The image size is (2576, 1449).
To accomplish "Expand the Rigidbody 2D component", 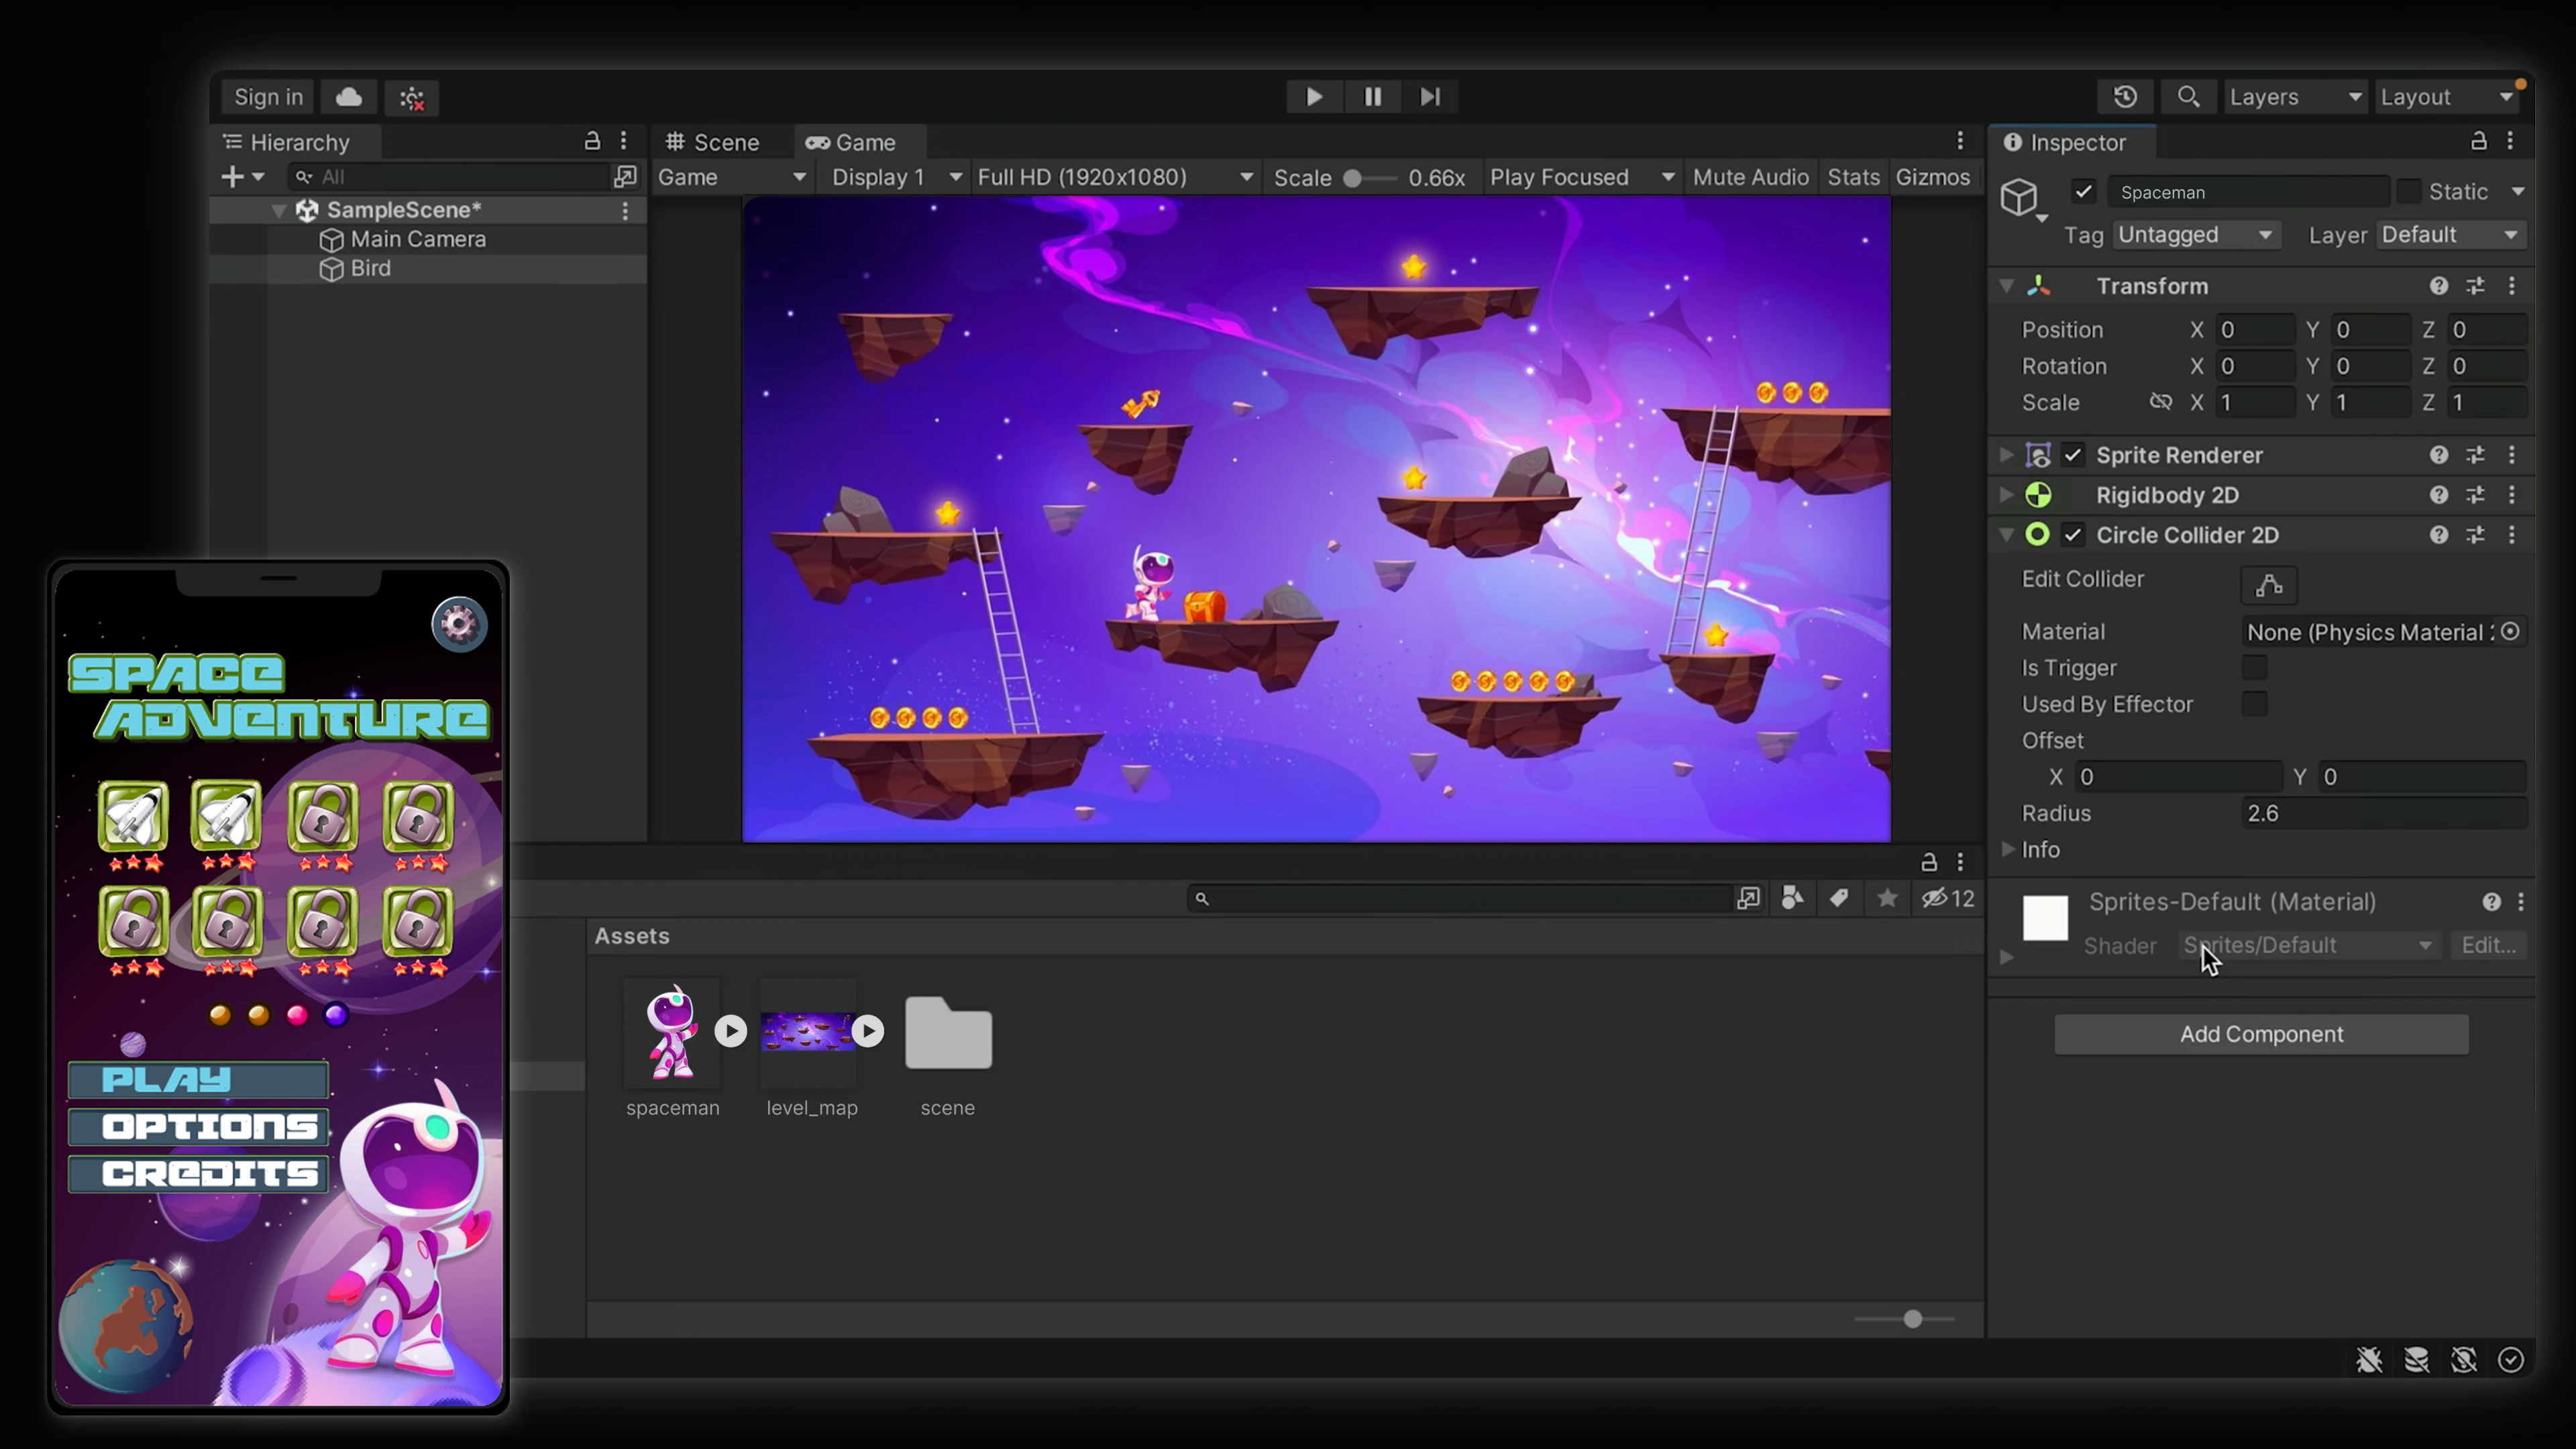I will coord(2006,495).
